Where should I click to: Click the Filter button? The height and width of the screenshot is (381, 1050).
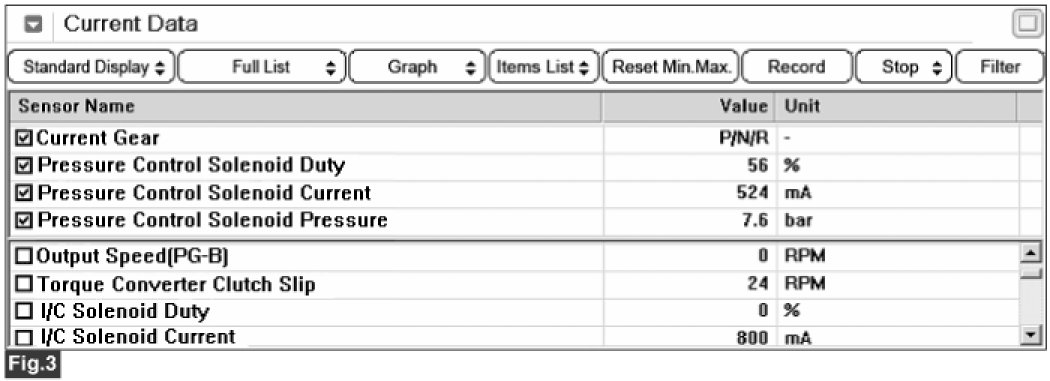1000,67
